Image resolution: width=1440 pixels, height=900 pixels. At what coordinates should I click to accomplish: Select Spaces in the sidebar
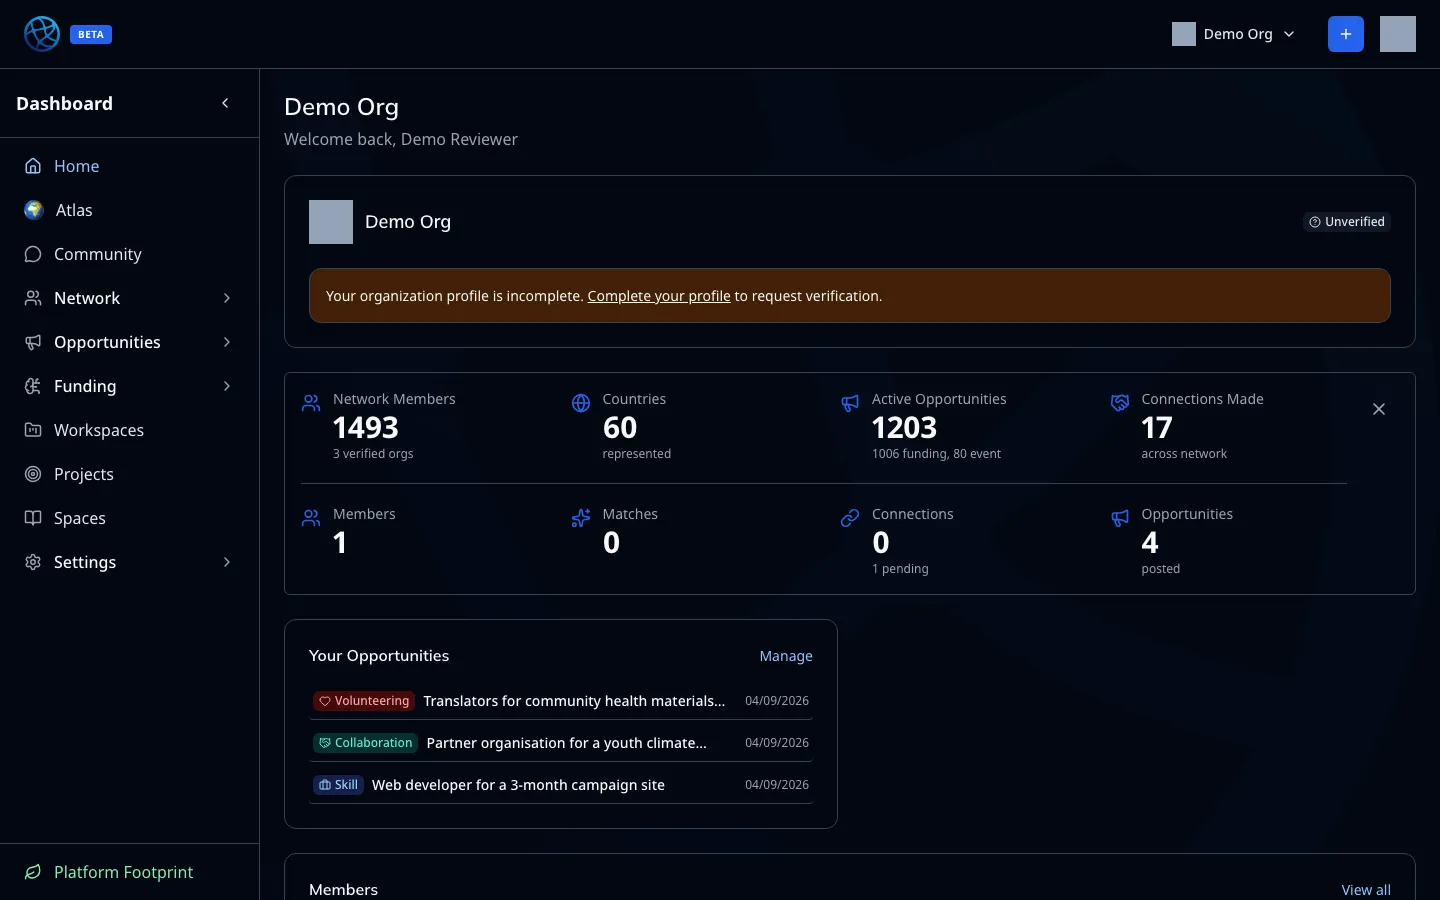129,518
